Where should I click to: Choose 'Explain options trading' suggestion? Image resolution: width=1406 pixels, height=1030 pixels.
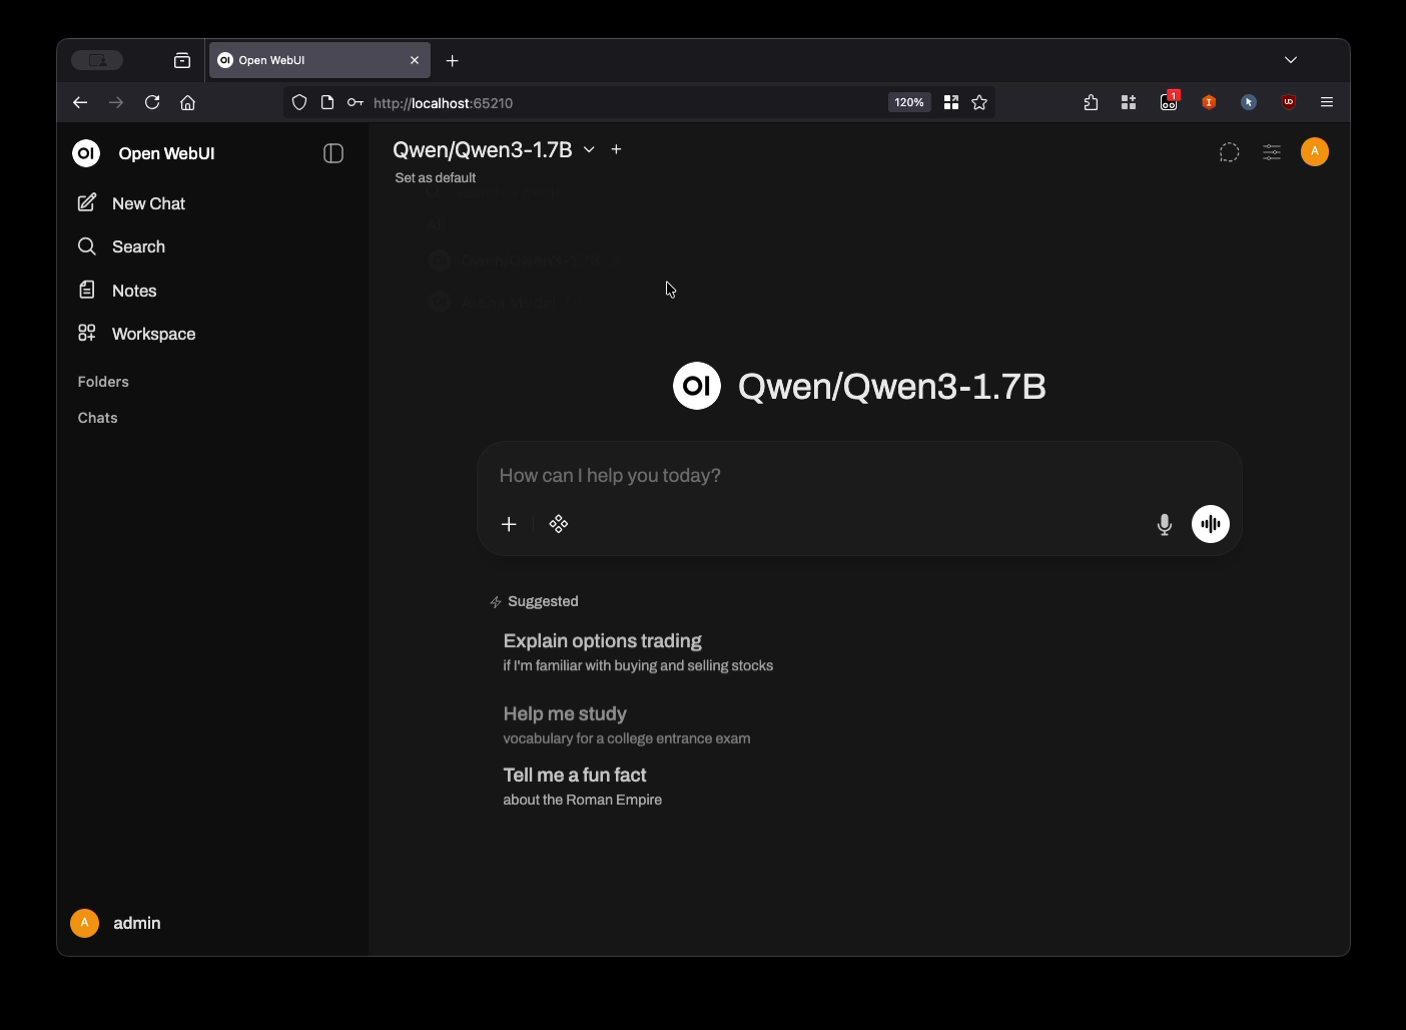(x=638, y=651)
